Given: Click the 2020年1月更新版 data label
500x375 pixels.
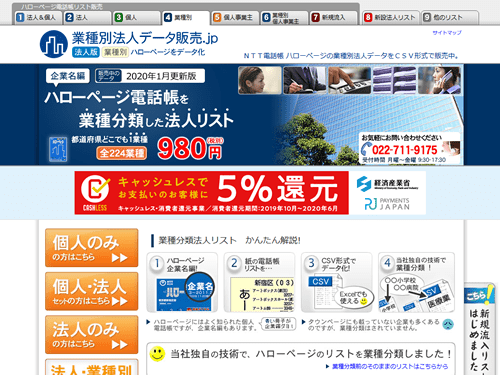Looking at the screenshot, I should tap(150, 76).
